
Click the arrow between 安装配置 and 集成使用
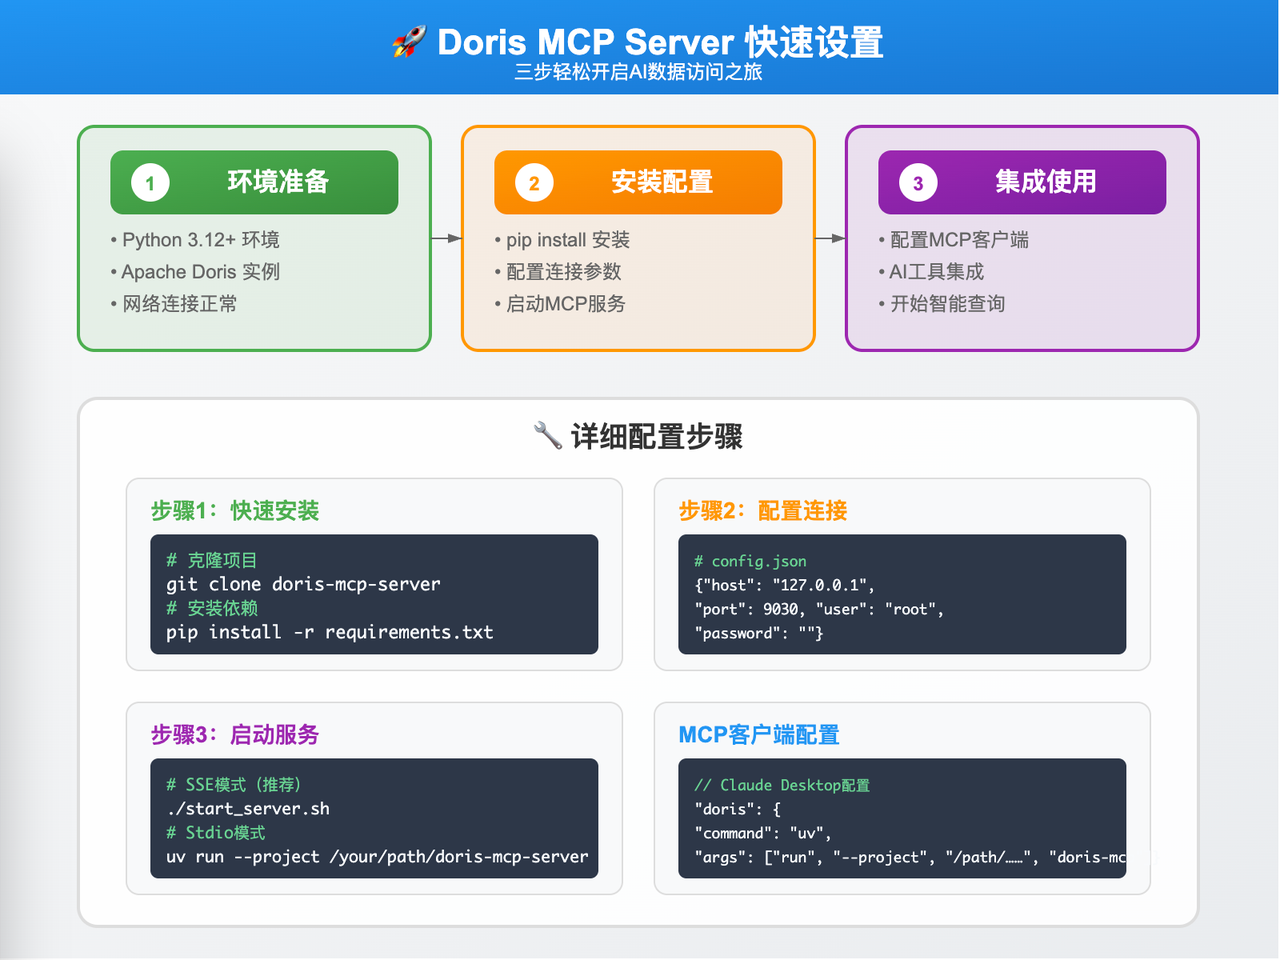pos(830,238)
